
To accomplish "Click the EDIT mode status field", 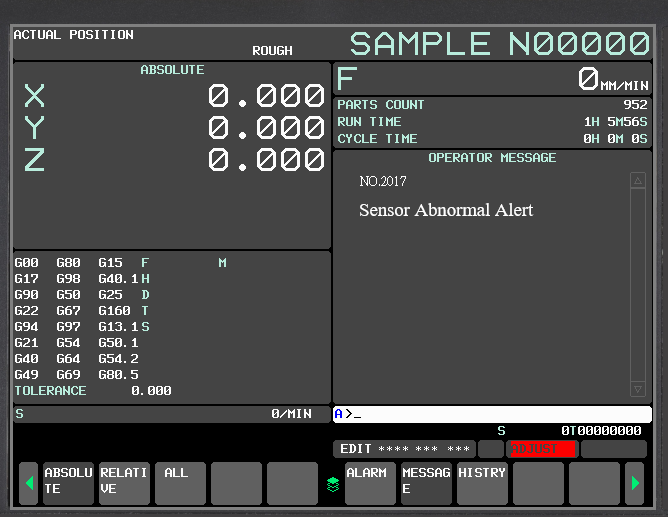I will point(404,449).
